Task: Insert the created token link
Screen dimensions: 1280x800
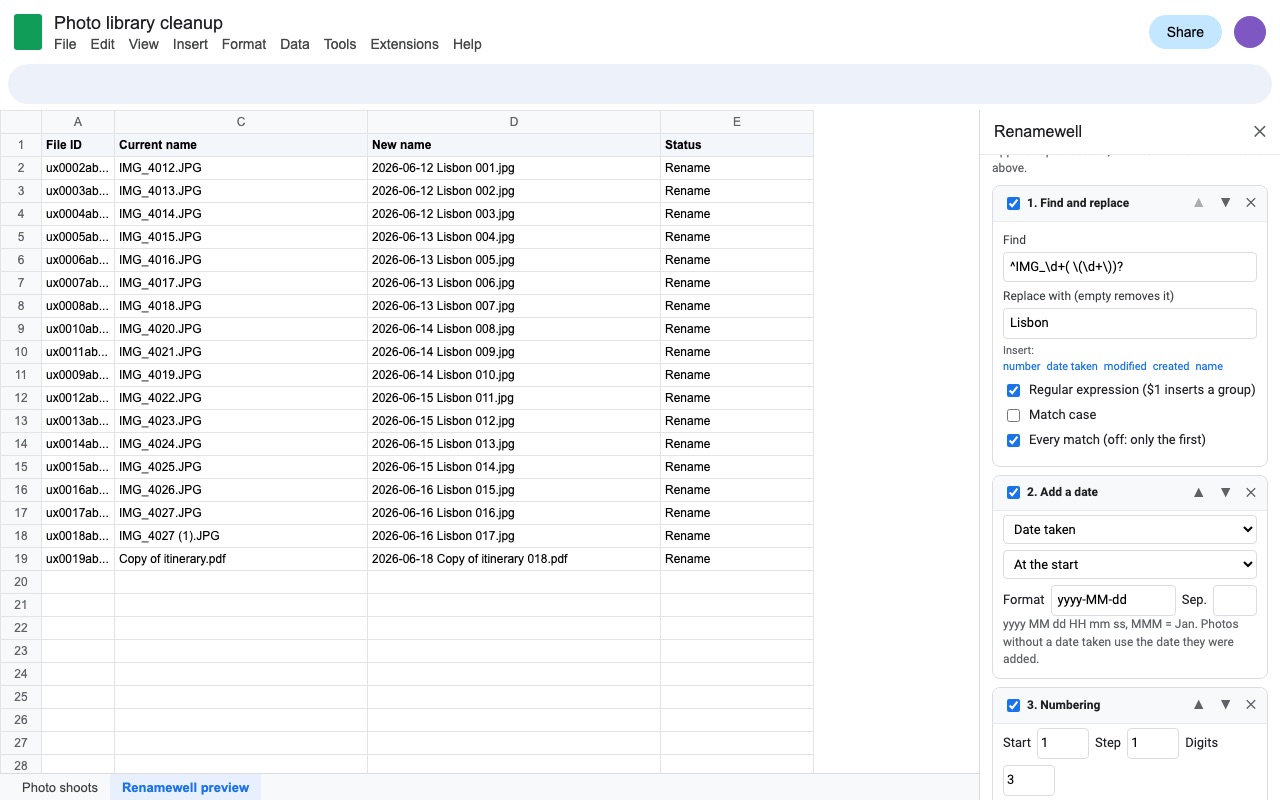Action: [1171, 366]
